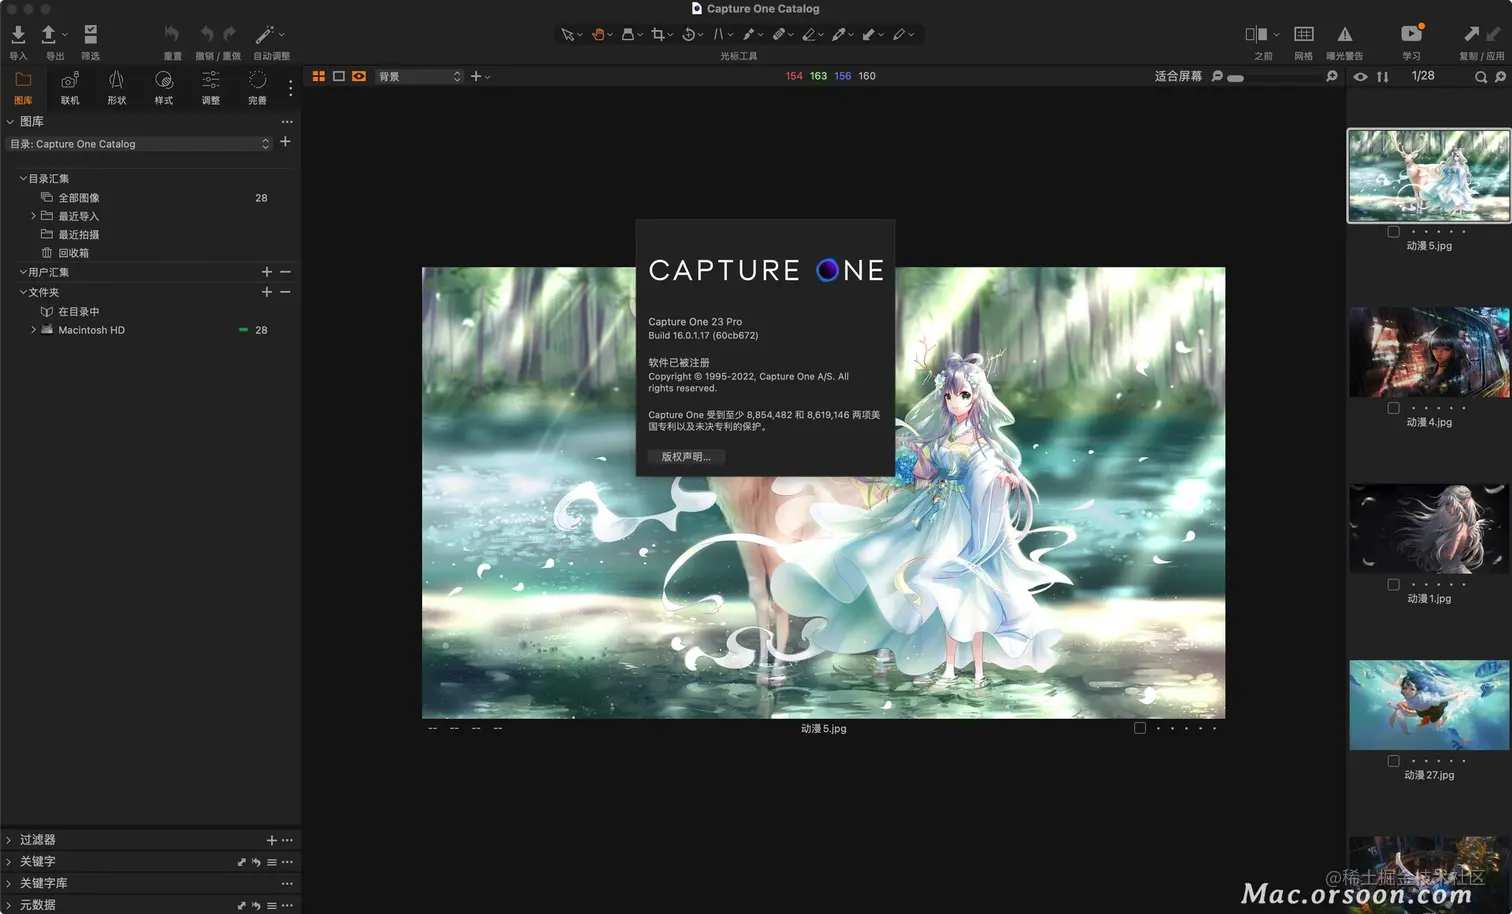The height and width of the screenshot is (914, 1512).
Task: Choose the loupe cursor tool
Action: click(628, 34)
